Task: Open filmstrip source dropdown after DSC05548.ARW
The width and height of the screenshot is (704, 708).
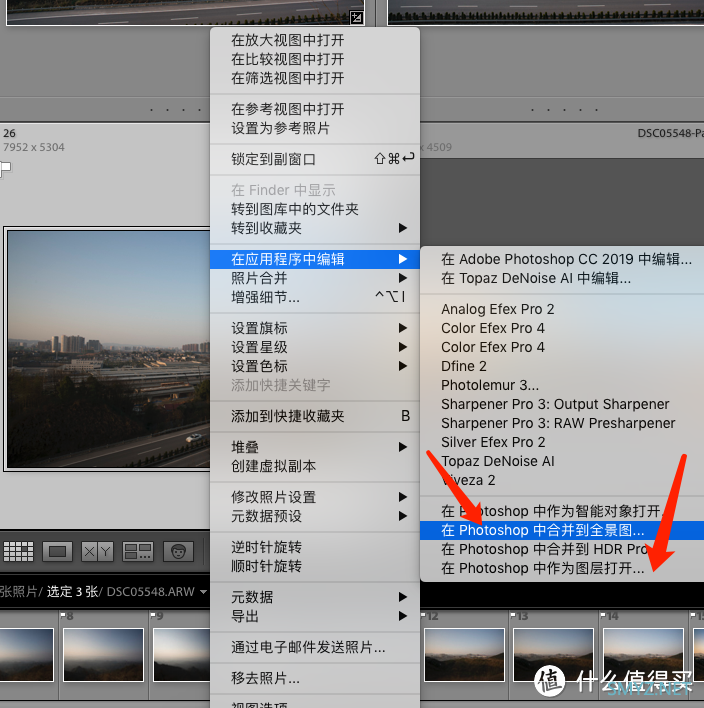Action: (x=203, y=592)
